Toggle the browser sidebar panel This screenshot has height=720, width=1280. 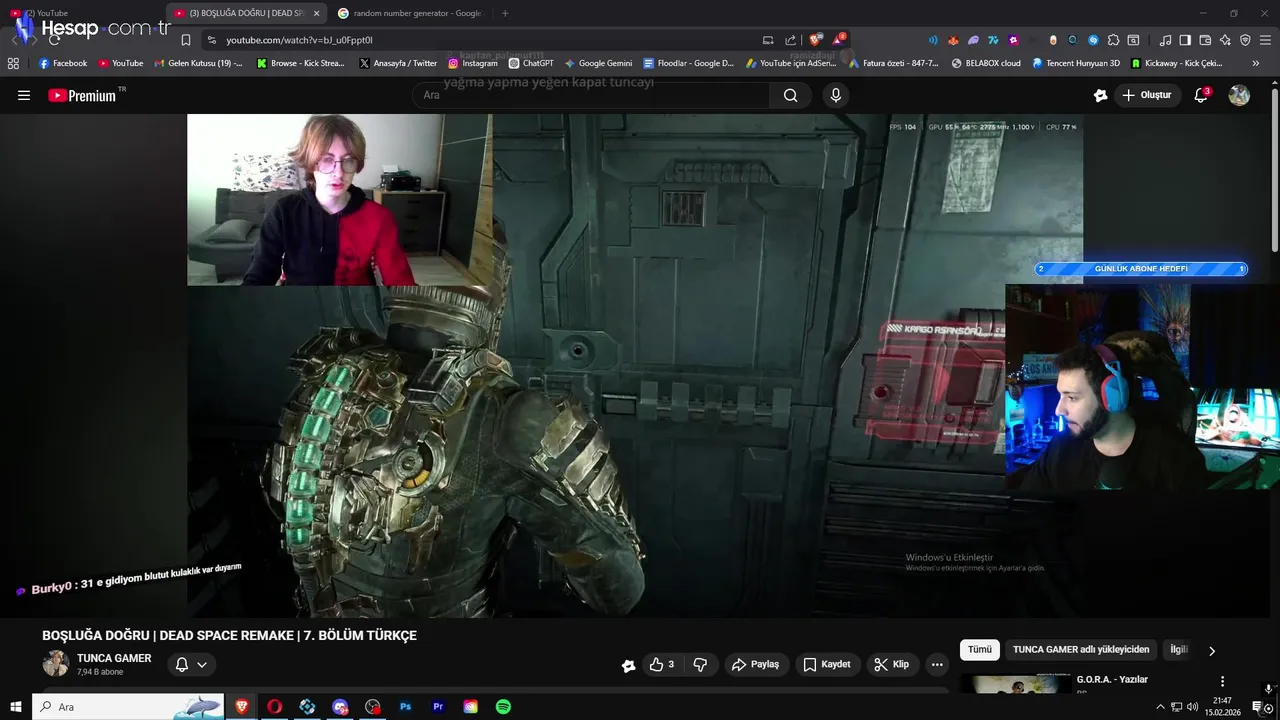pyautogui.click(x=1185, y=40)
